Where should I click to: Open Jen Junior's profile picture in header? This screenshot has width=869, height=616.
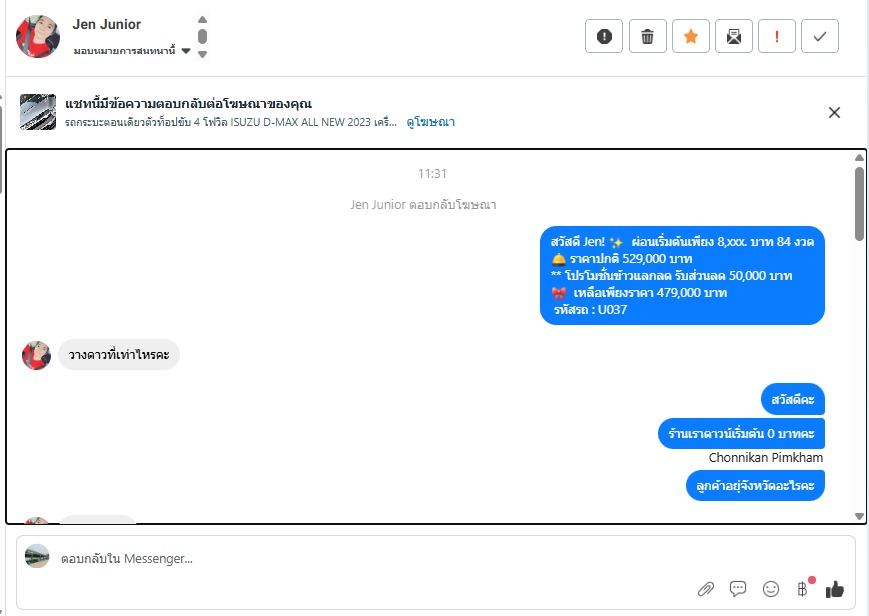click(x=38, y=37)
